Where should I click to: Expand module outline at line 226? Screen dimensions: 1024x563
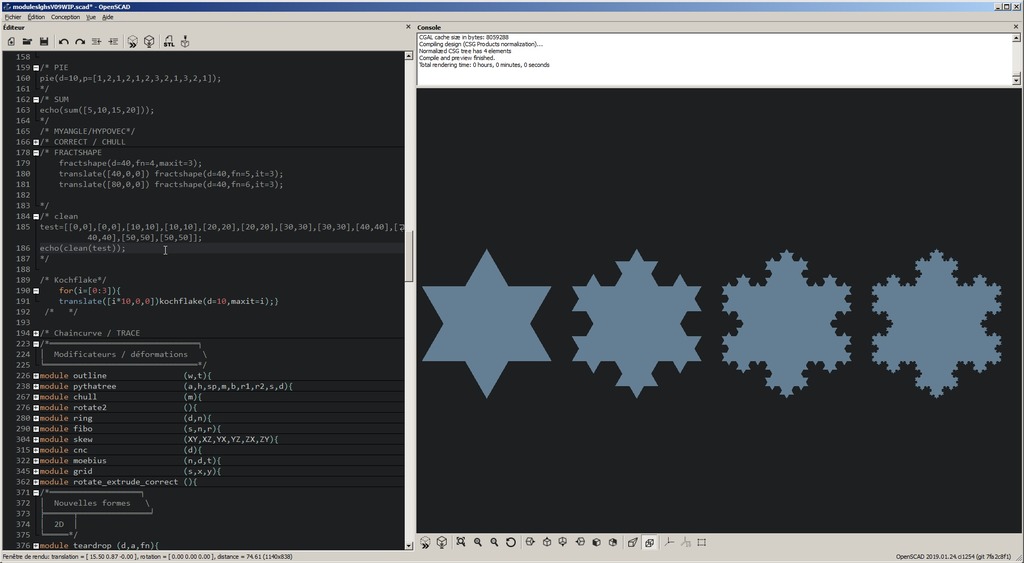click(36, 376)
